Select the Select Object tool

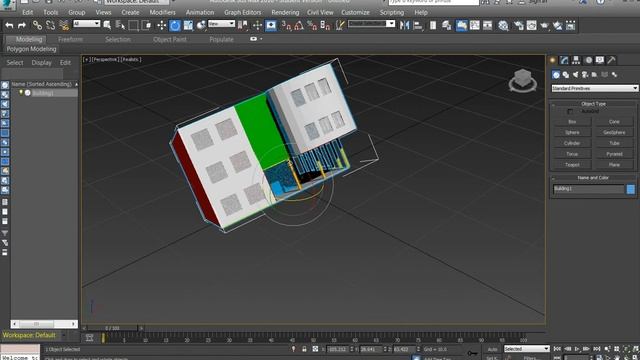pyautogui.click(x=107, y=26)
